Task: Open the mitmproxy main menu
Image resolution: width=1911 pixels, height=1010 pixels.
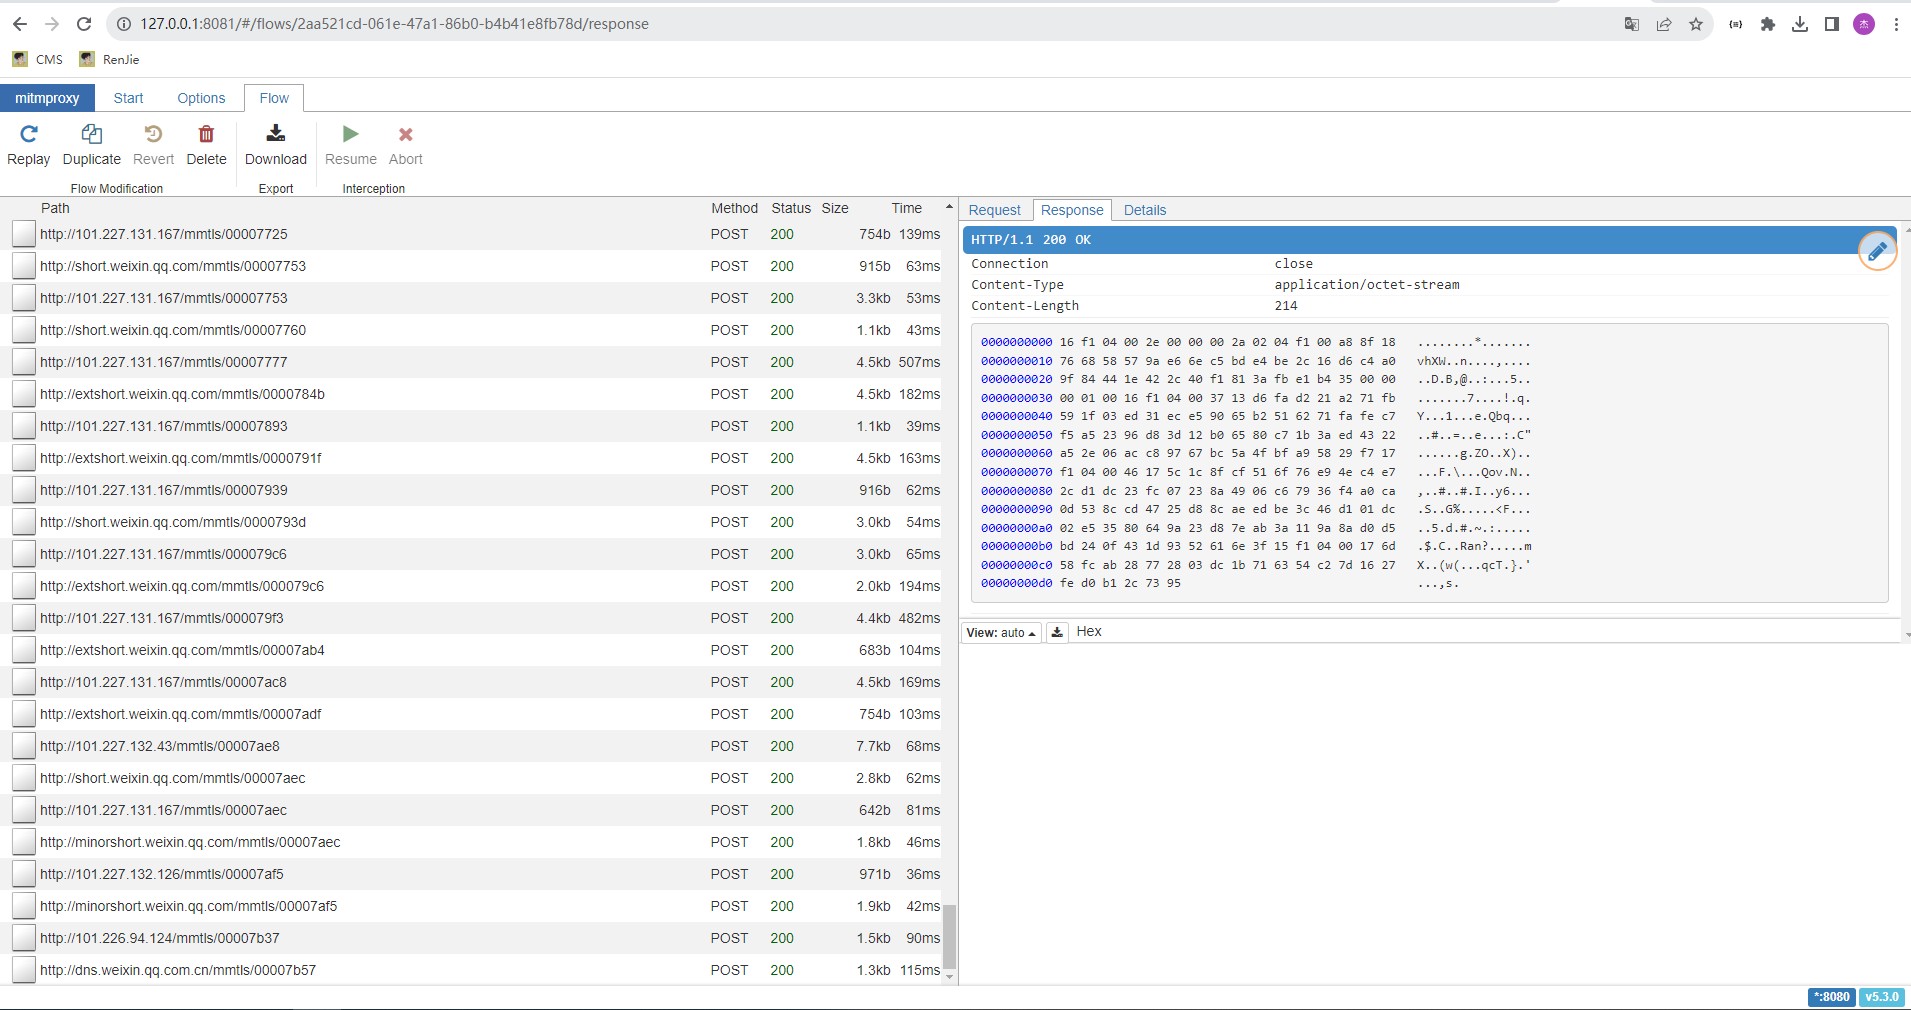Action: (47, 98)
